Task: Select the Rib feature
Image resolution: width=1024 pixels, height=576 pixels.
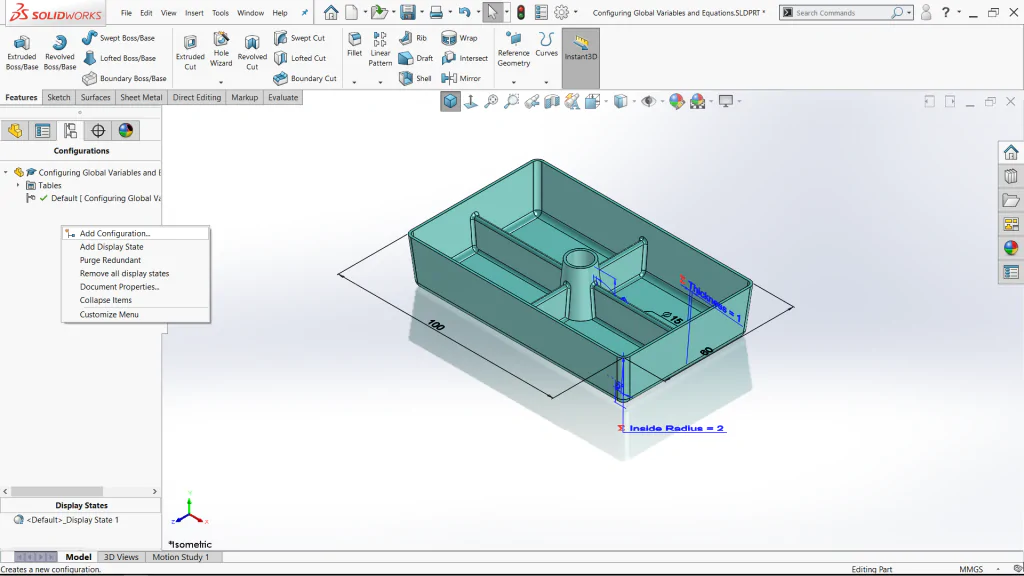Action: point(413,38)
